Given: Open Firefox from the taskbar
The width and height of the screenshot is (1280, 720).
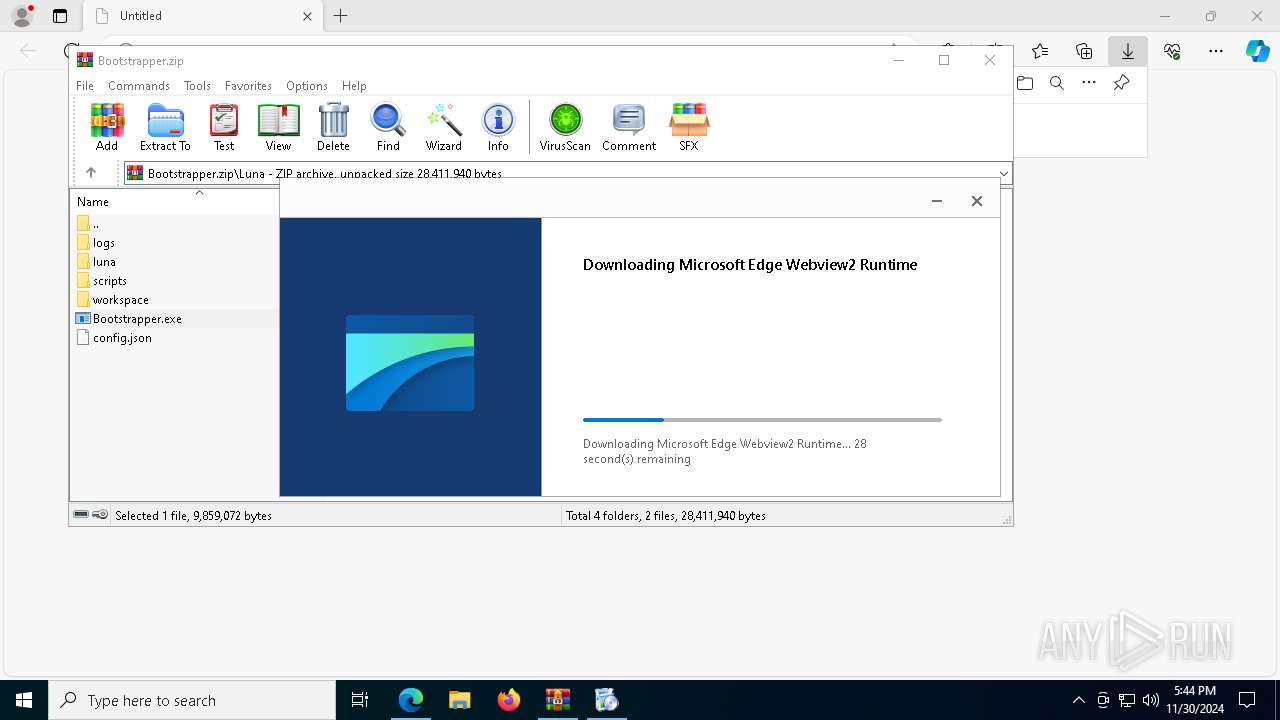Looking at the screenshot, I should (x=509, y=700).
